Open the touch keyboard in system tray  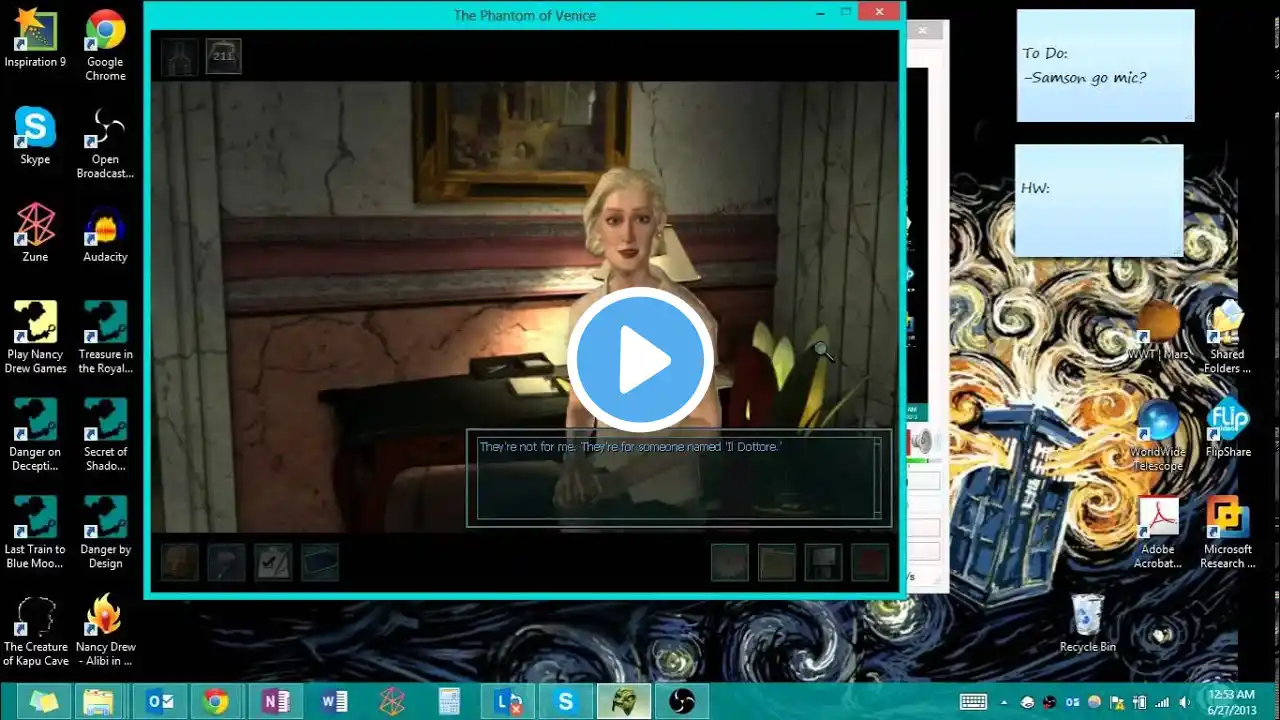pos(973,702)
